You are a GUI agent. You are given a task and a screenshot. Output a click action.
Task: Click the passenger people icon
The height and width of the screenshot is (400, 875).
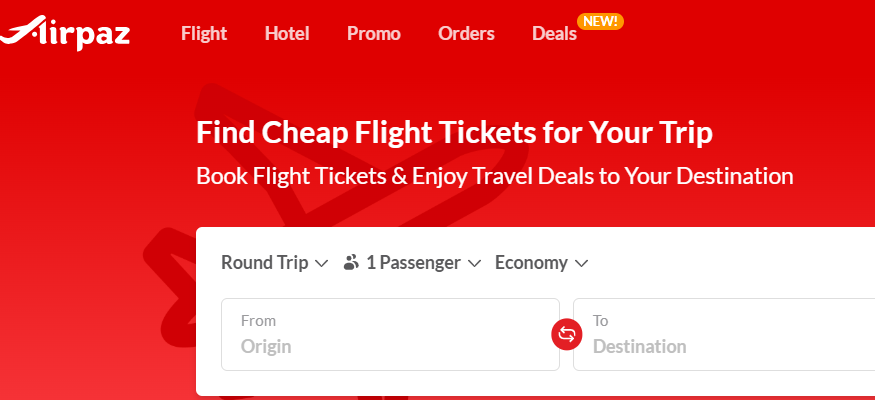pyautogui.click(x=350, y=263)
